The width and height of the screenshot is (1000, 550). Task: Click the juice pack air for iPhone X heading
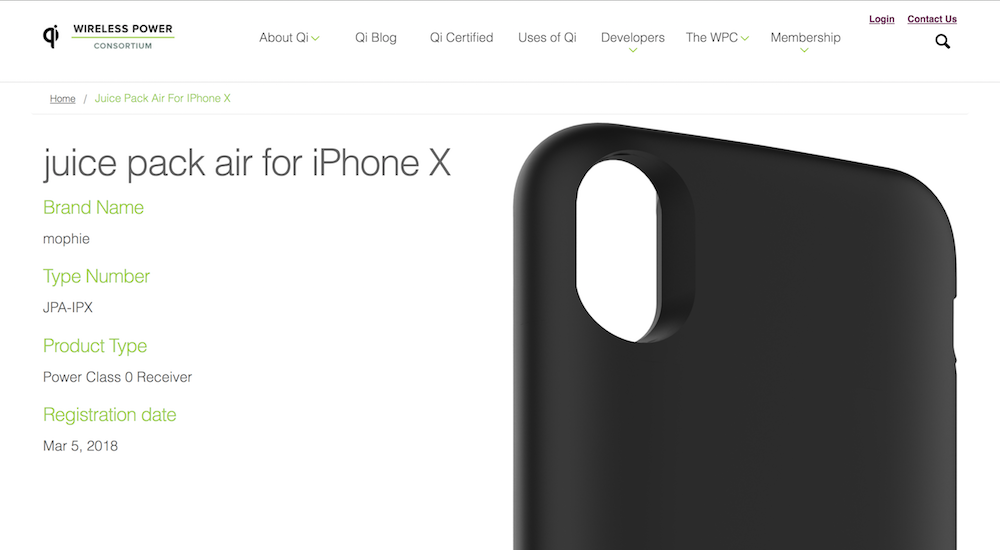247,163
